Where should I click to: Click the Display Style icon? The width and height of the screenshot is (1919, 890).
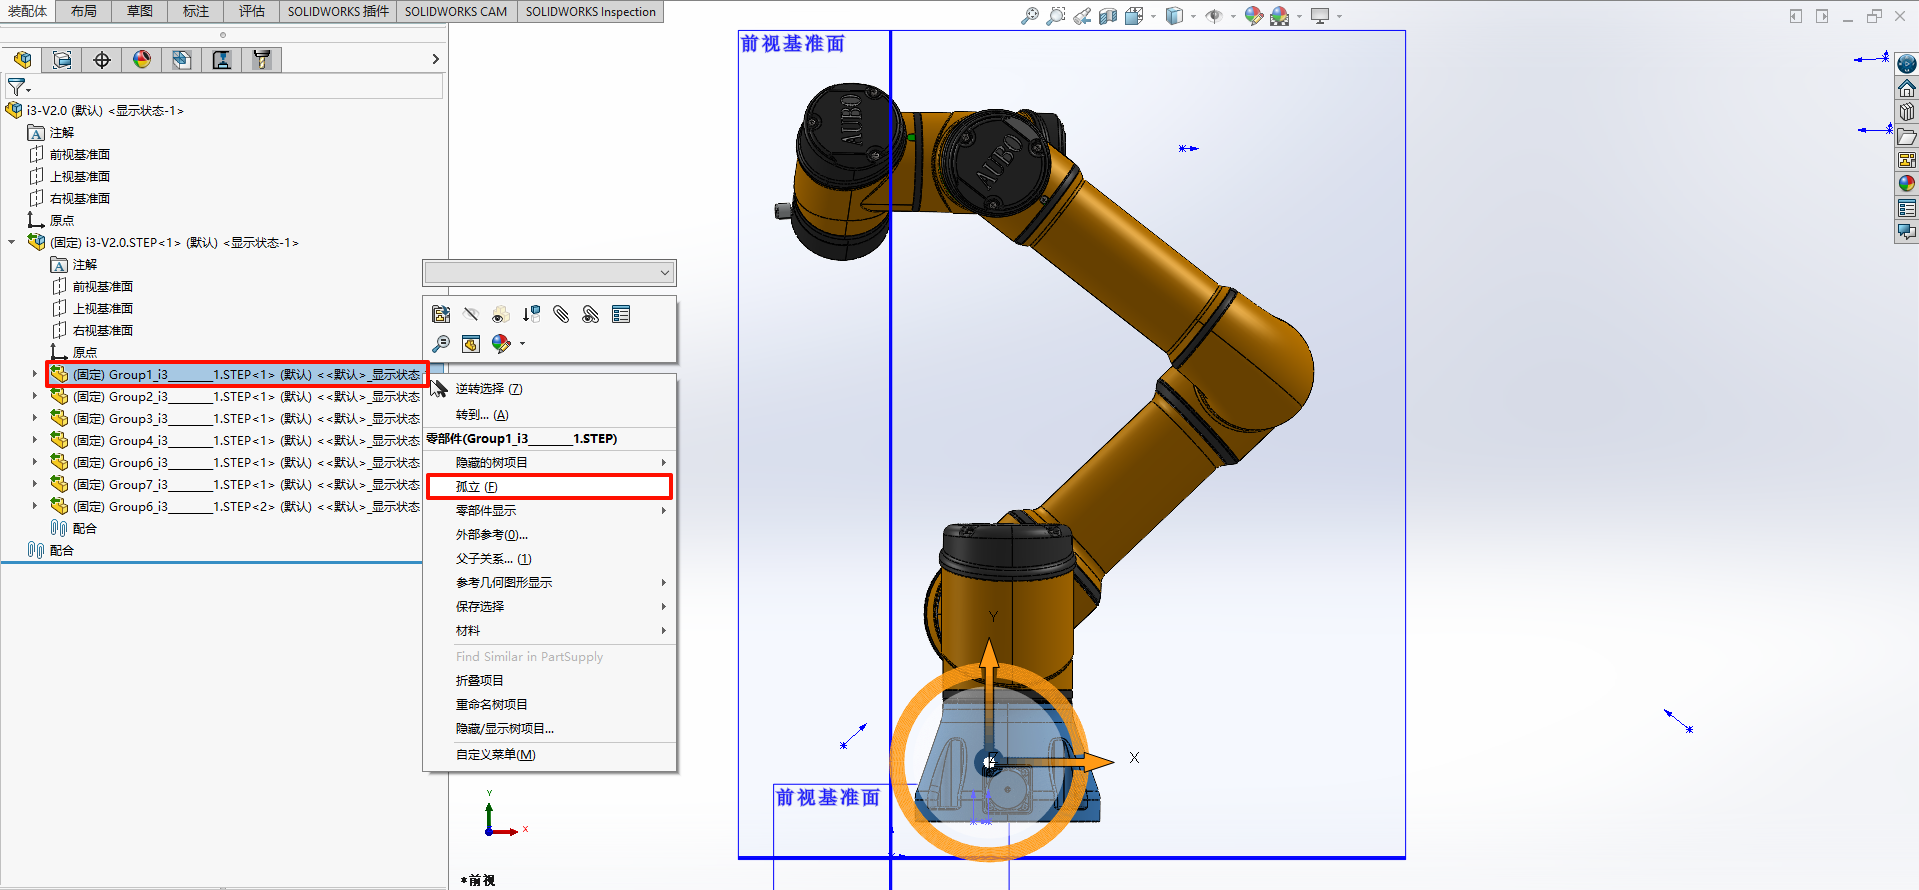coord(1175,16)
